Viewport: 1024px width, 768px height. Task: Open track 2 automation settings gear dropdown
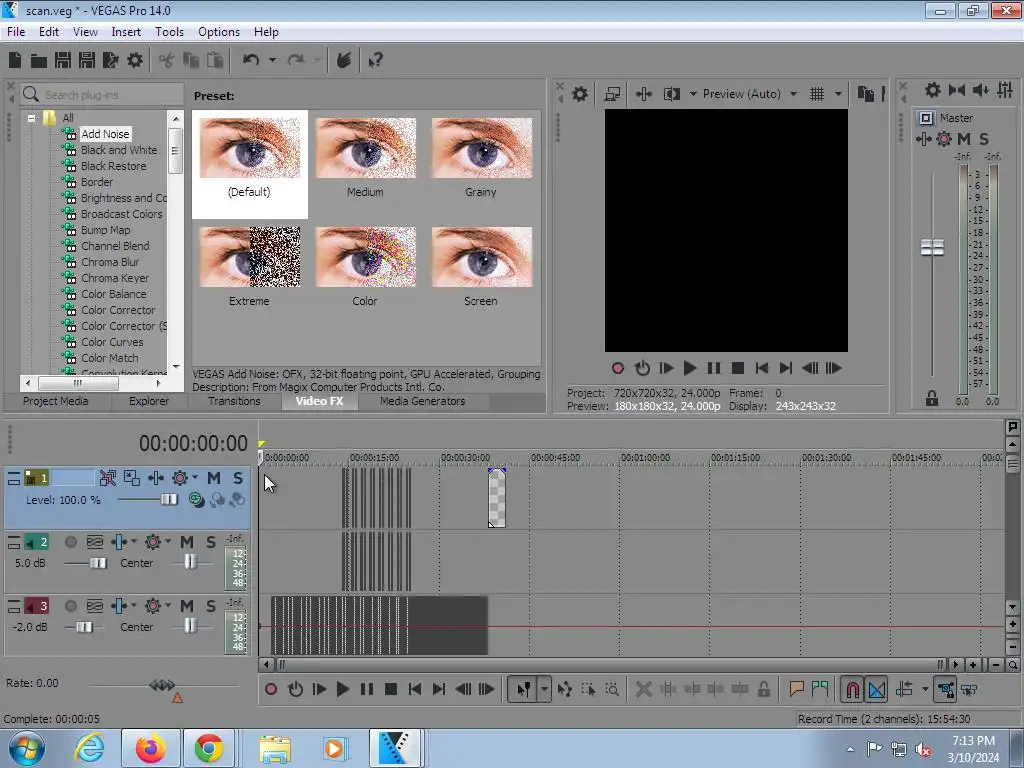168,541
